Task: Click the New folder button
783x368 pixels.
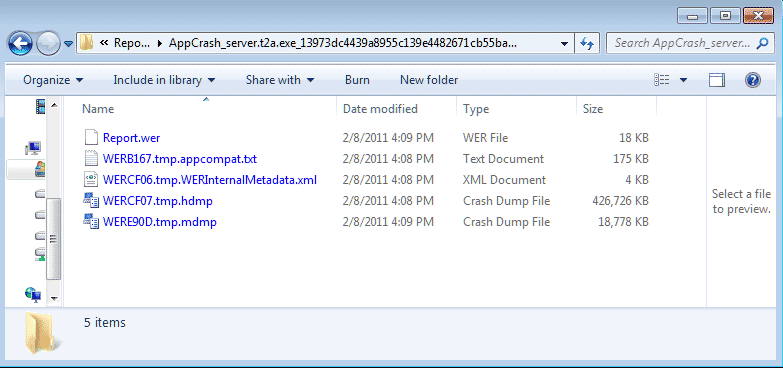Action: pos(429,80)
